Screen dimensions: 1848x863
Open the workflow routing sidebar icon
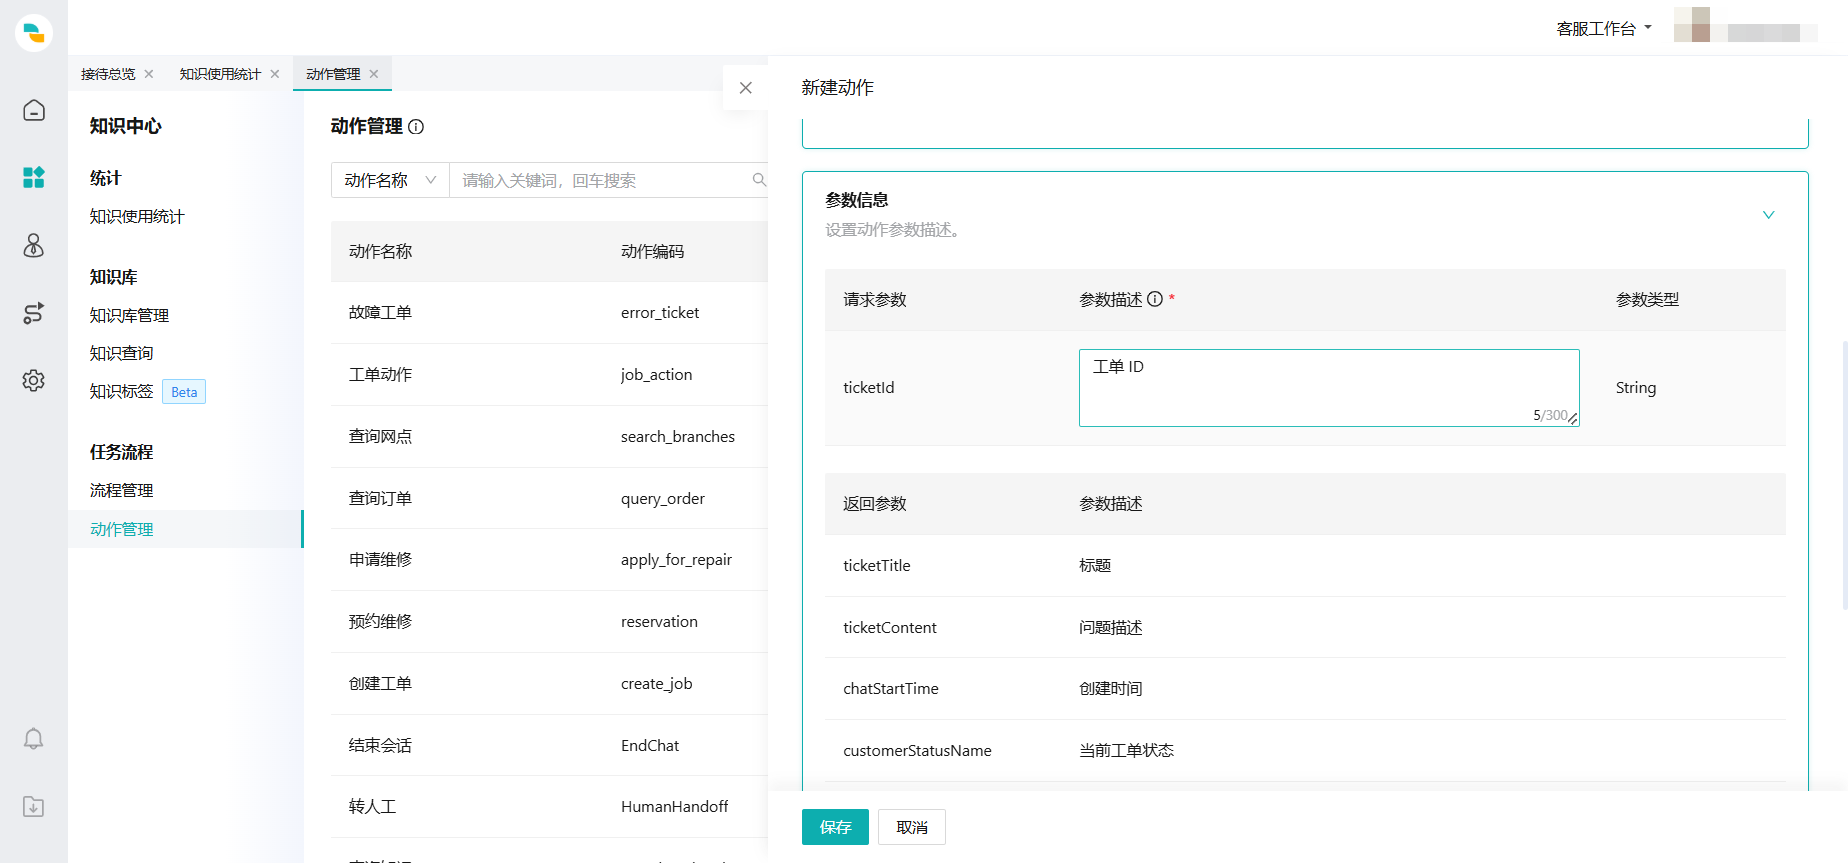click(34, 313)
